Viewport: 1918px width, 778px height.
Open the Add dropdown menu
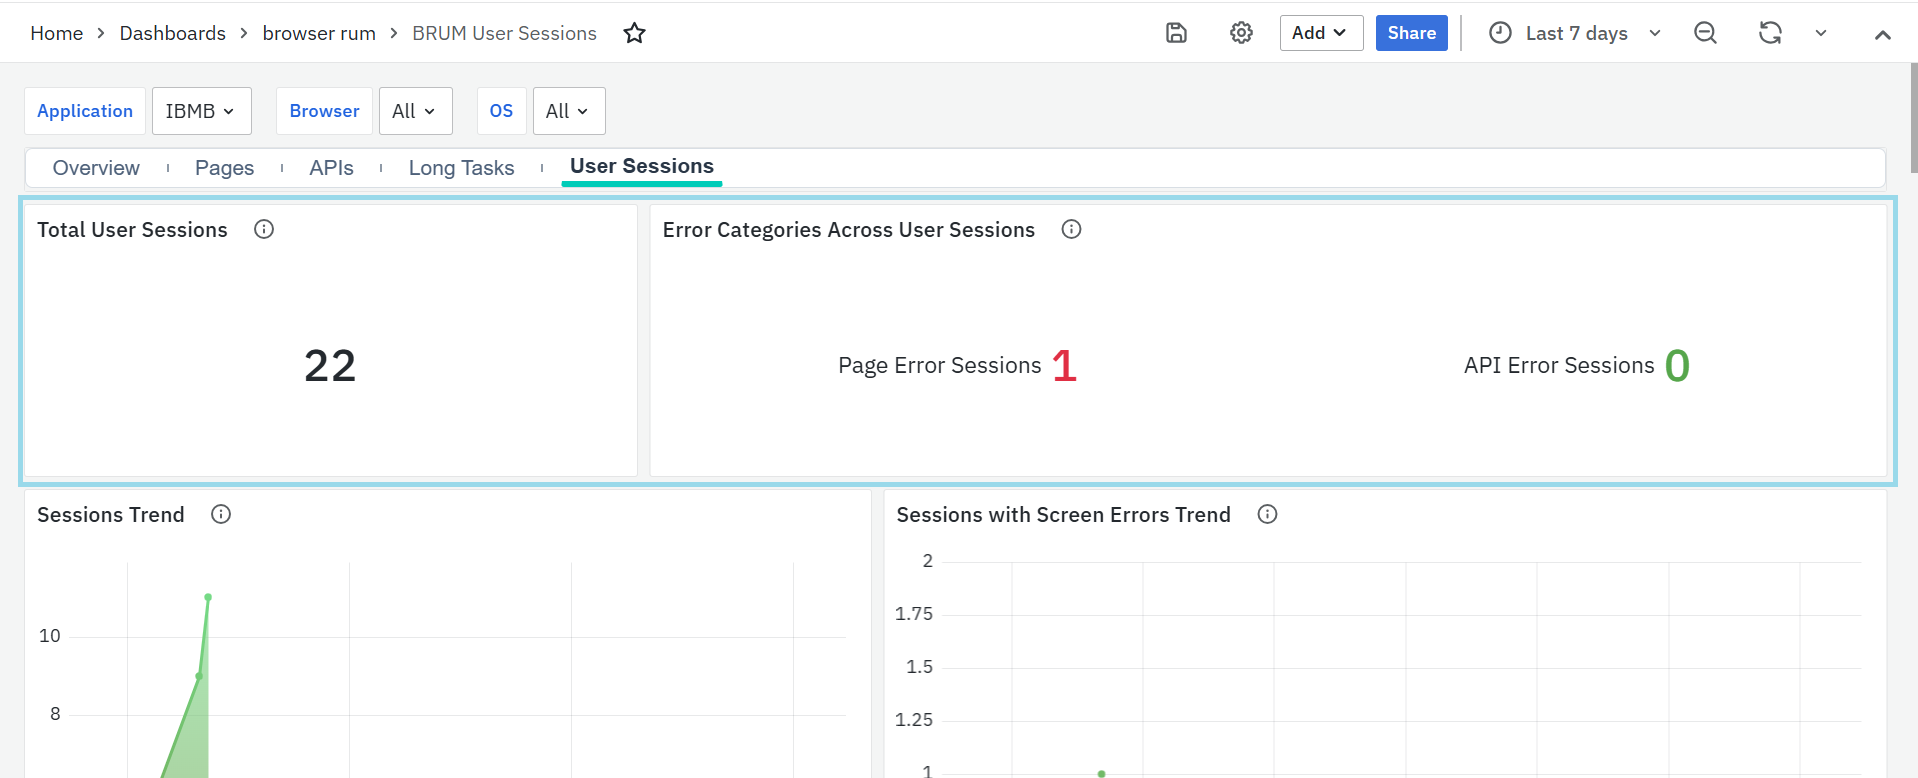coord(1320,33)
